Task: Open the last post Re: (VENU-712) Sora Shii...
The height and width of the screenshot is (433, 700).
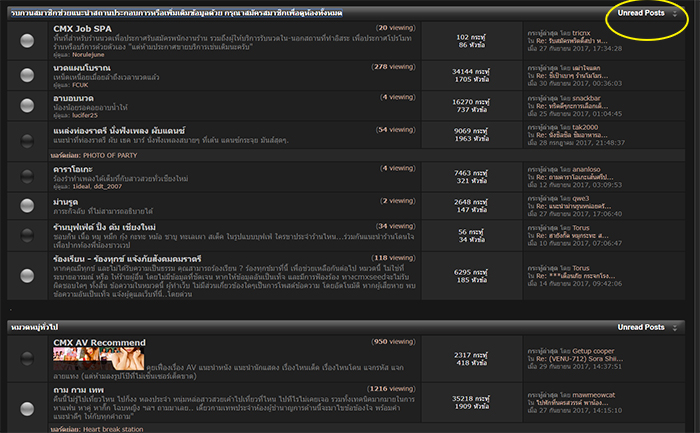Action: [x=579, y=358]
